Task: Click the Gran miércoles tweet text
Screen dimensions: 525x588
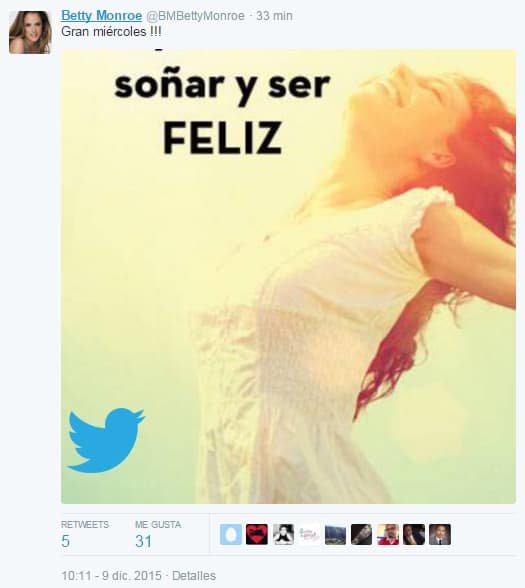Action: pyautogui.click(x=111, y=32)
